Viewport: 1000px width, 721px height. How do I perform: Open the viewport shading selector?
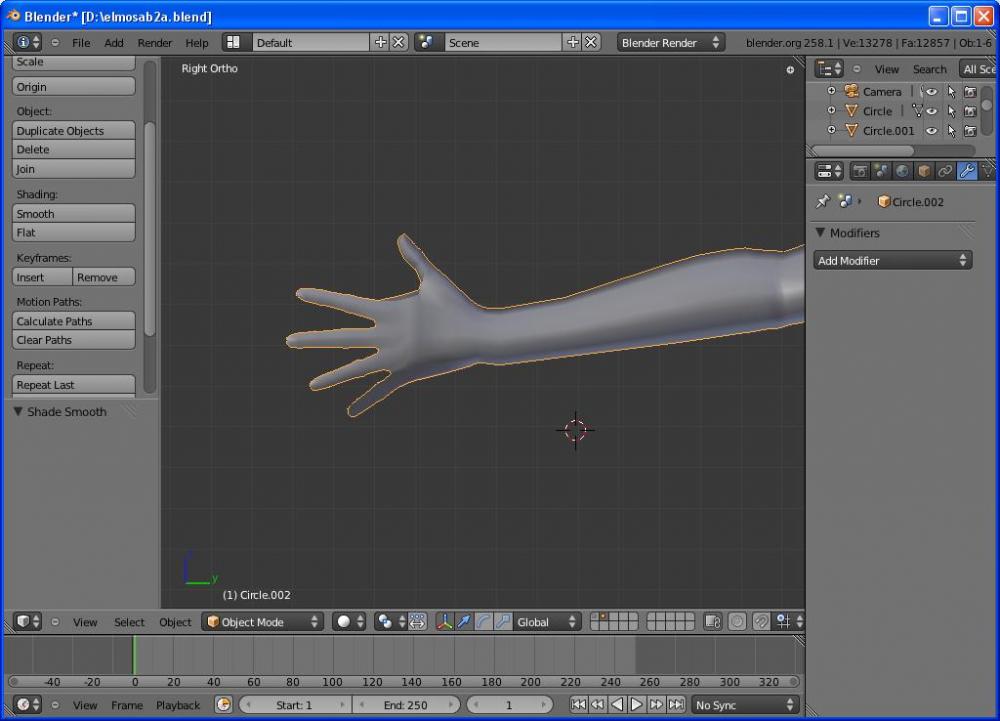[349, 622]
